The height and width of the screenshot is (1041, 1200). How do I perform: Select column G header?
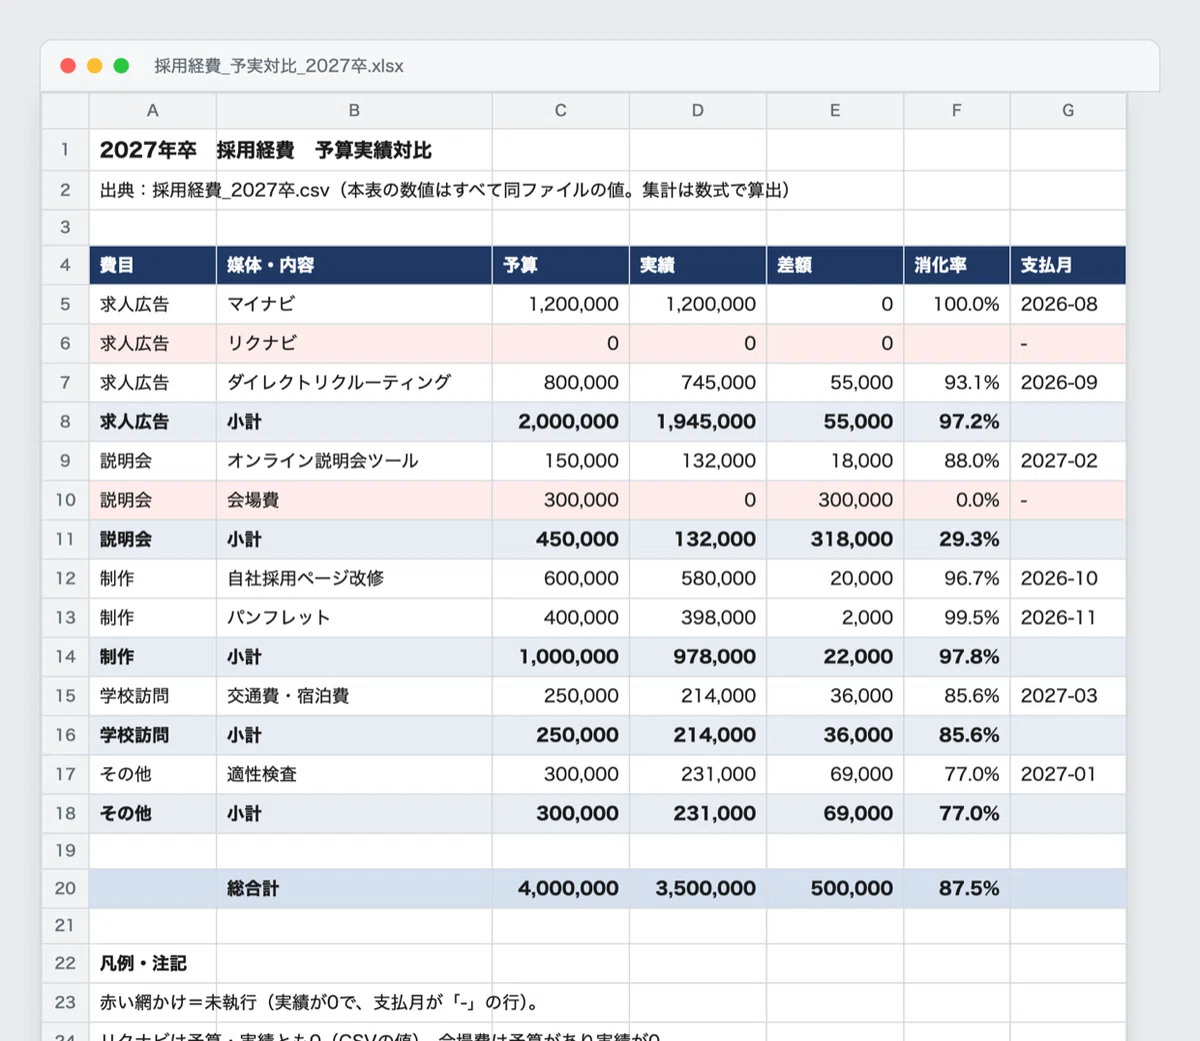click(x=1068, y=111)
